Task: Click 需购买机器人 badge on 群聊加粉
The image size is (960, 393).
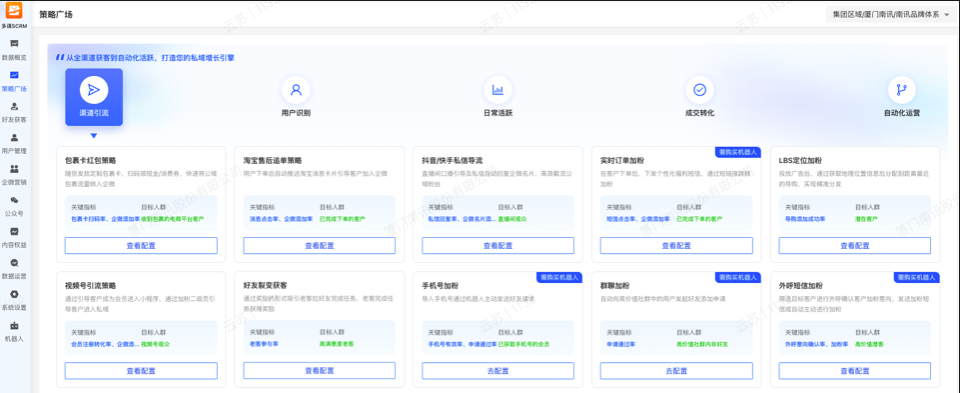Action: (738, 277)
